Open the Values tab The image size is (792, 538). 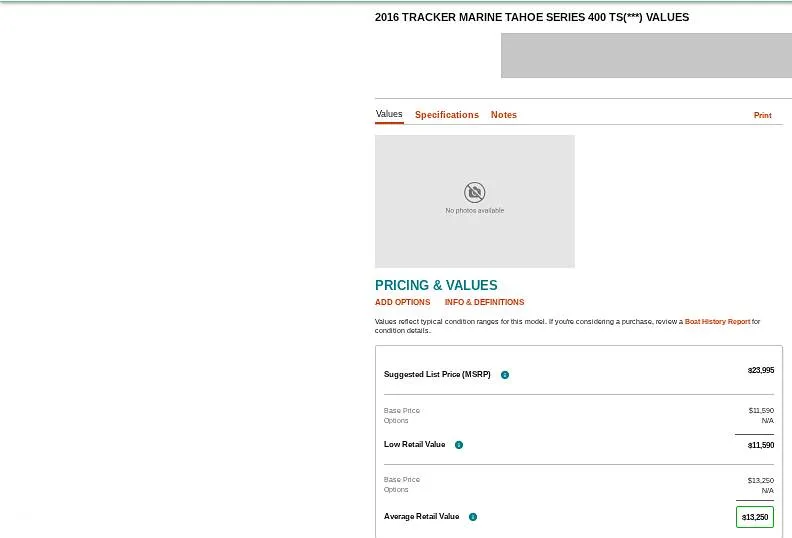coord(389,114)
